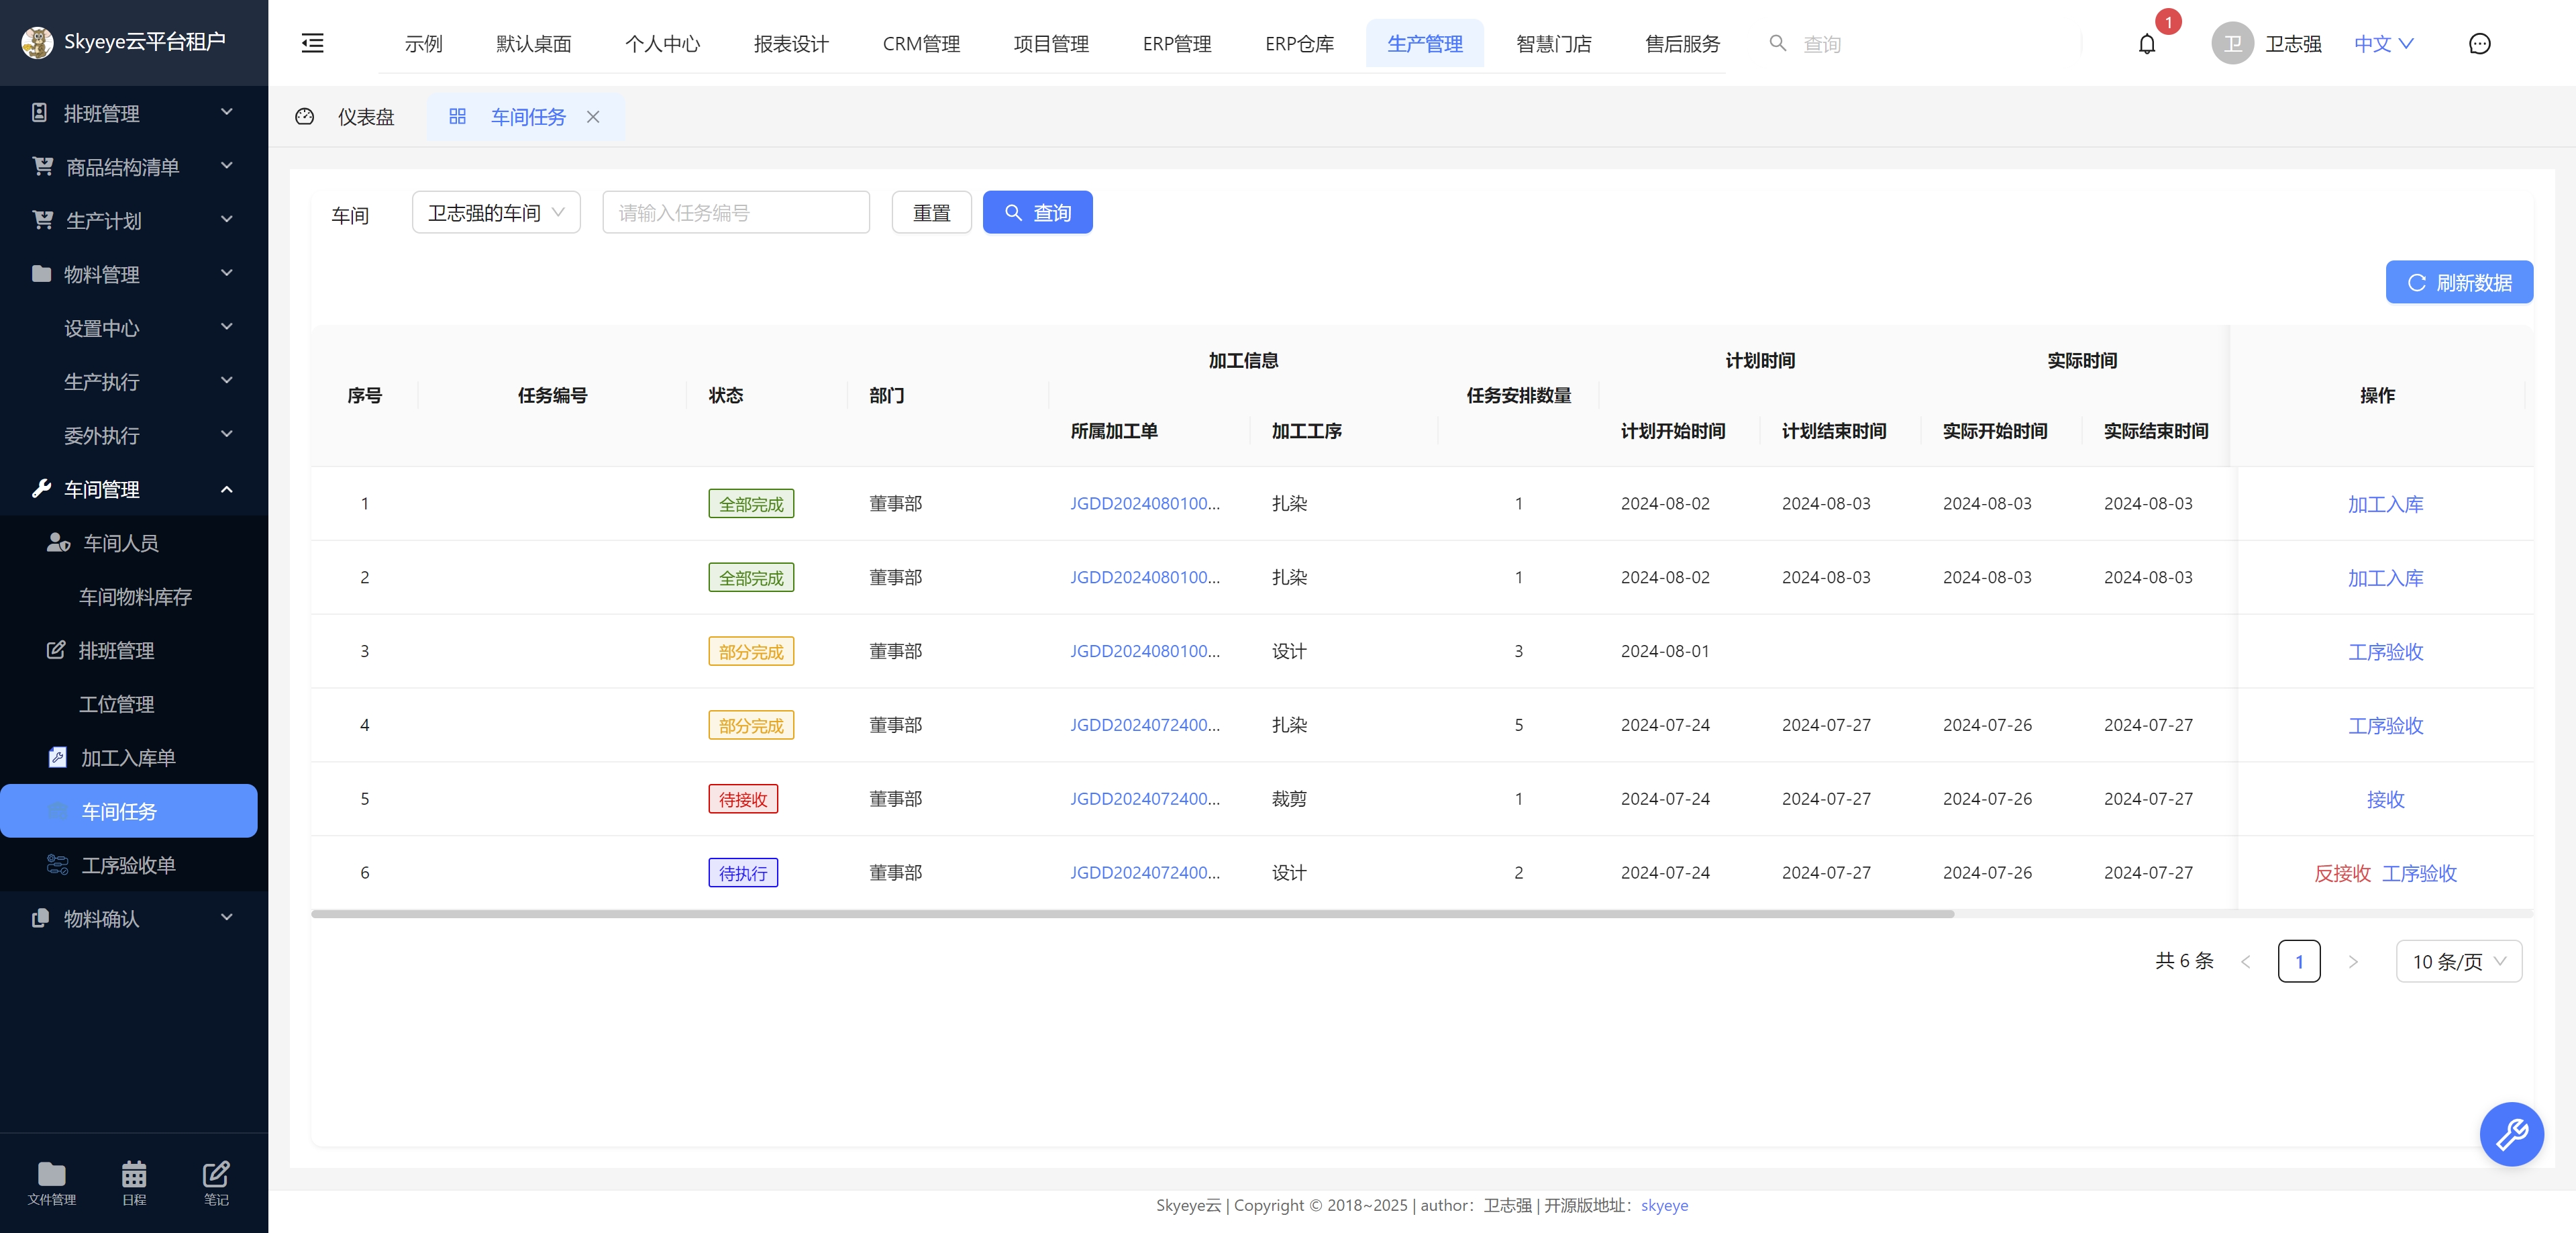Open 智慧门店 top menu
2576x1233 pixels.
1553,44
